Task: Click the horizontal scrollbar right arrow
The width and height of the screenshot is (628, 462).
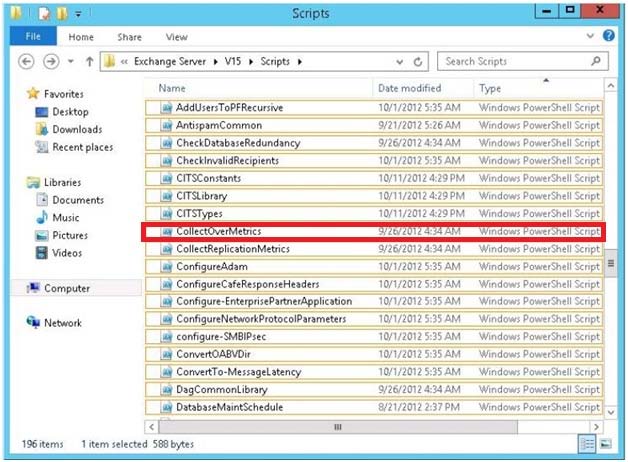Action: coord(596,427)
